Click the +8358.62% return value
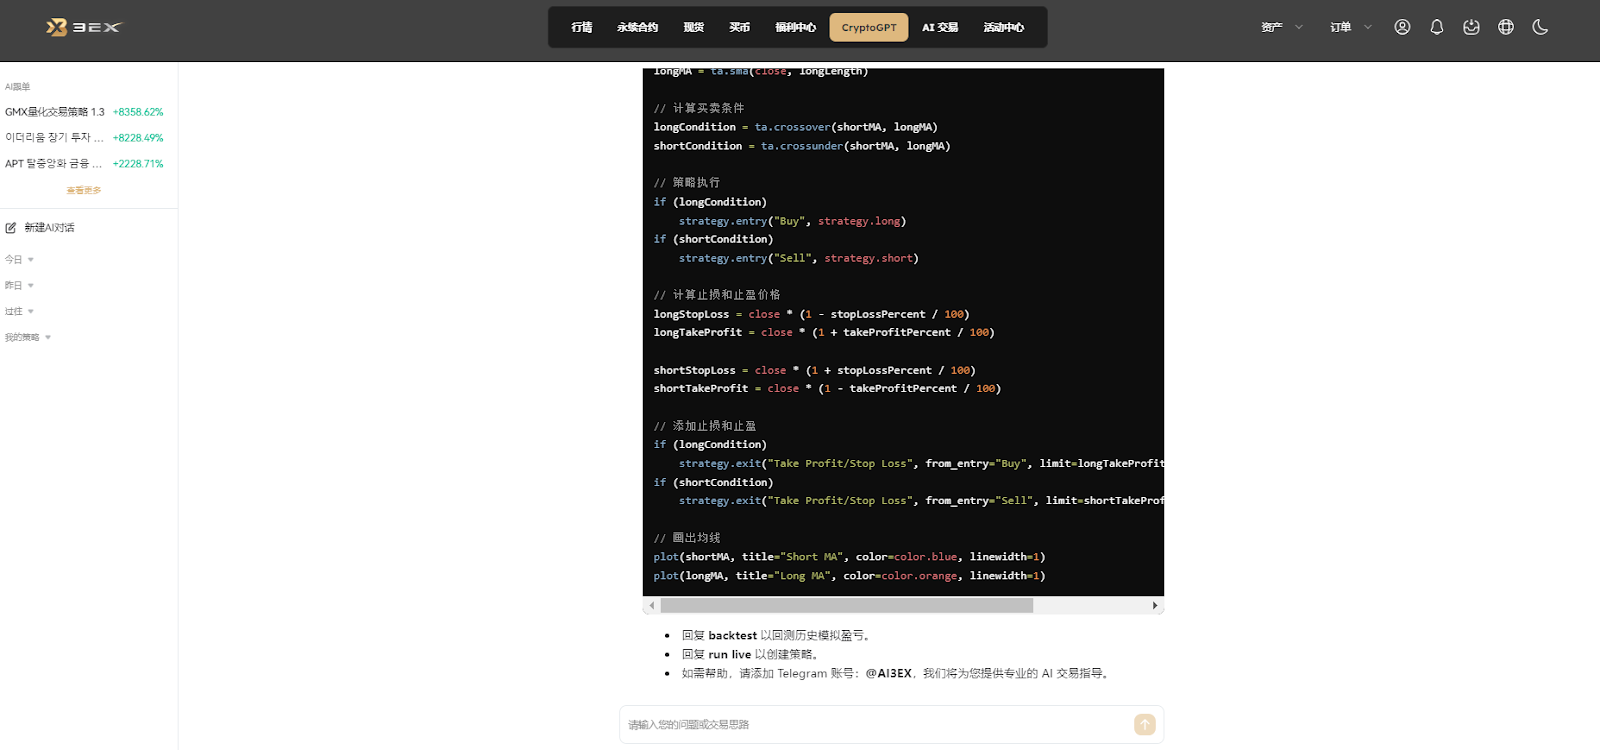The width and height of the screenshot is (1600, 750). click(x=138, y=112)
